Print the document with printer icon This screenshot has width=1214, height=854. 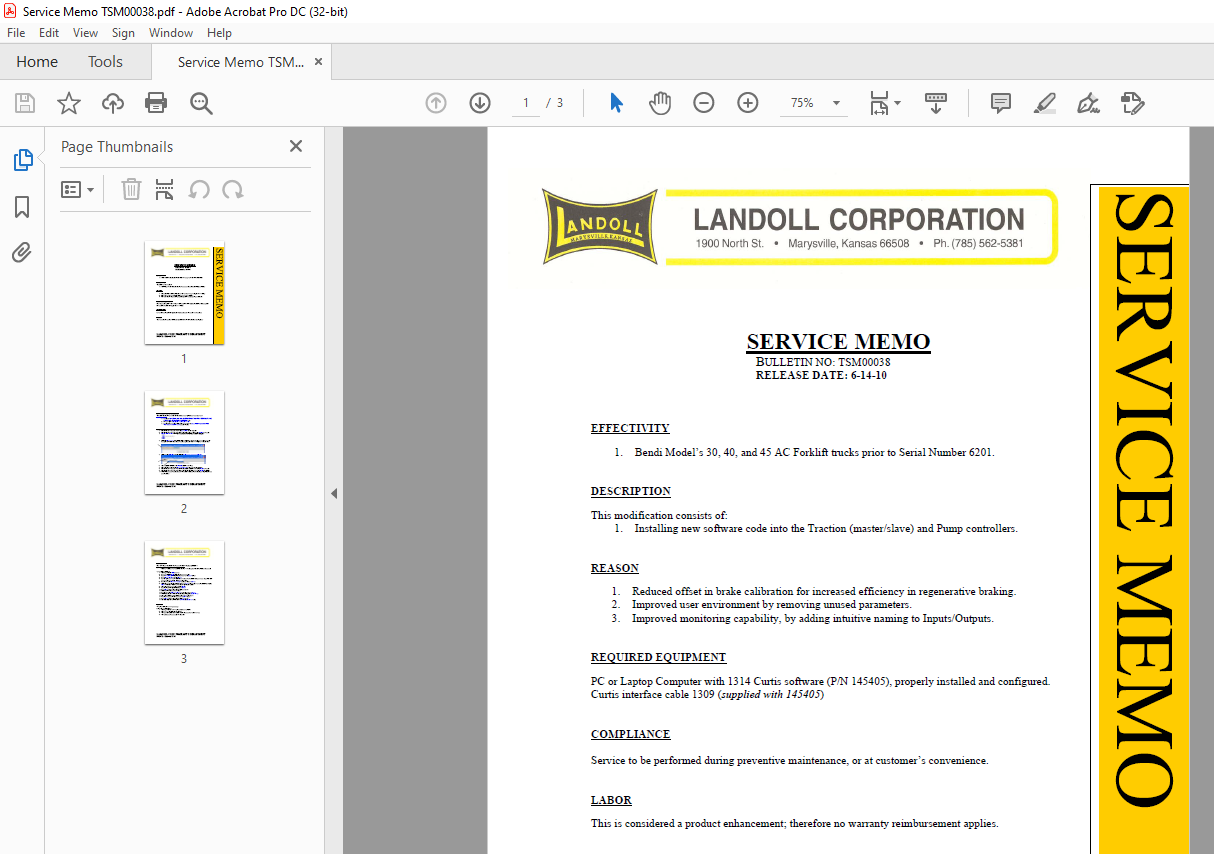156,103
